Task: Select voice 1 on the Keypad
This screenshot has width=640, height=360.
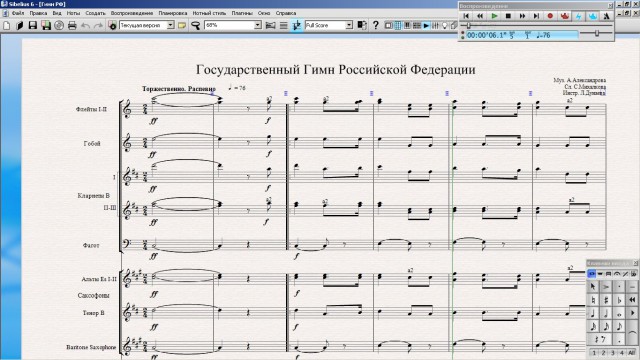Action: click(594, 353)
